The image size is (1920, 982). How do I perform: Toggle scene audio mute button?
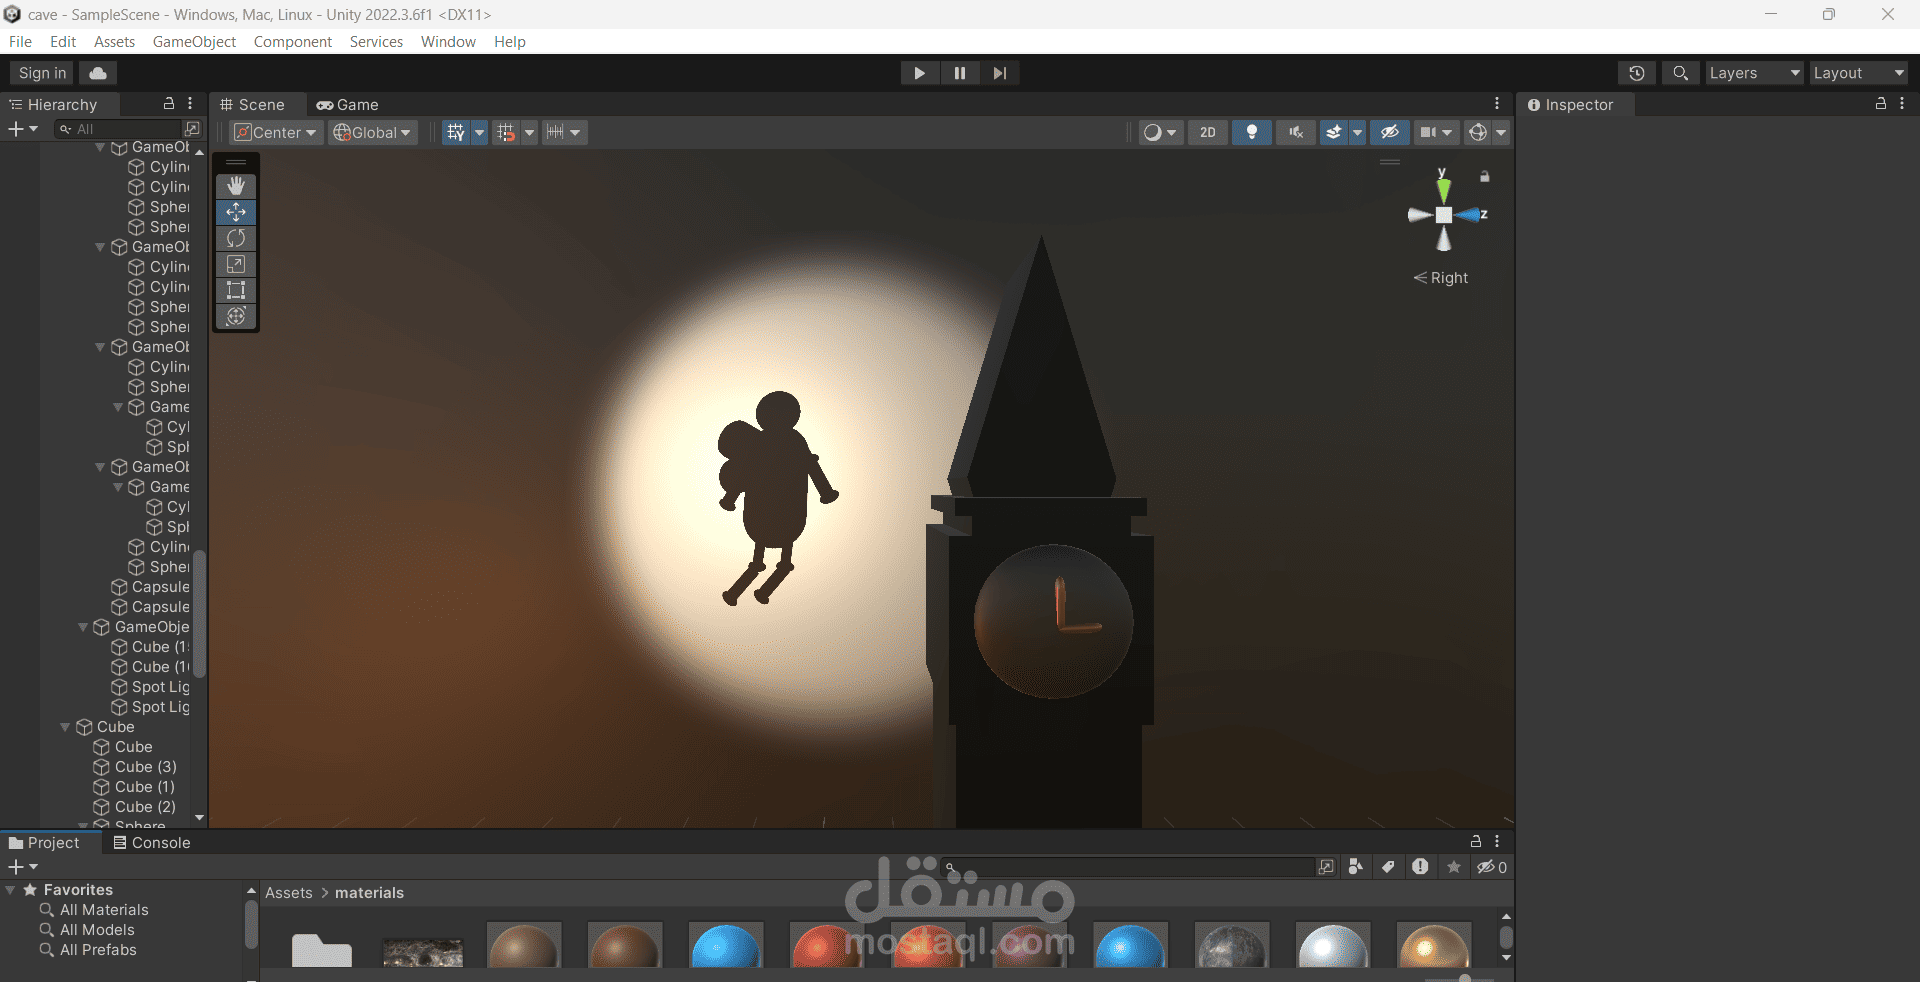click(1296, 132)
